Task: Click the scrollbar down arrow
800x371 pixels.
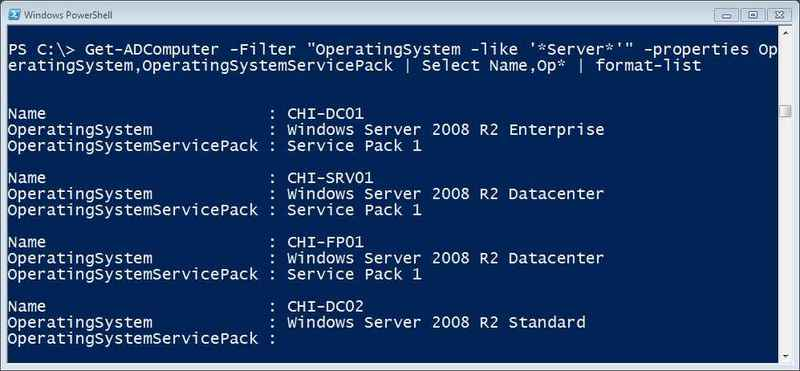Action: 786,356
